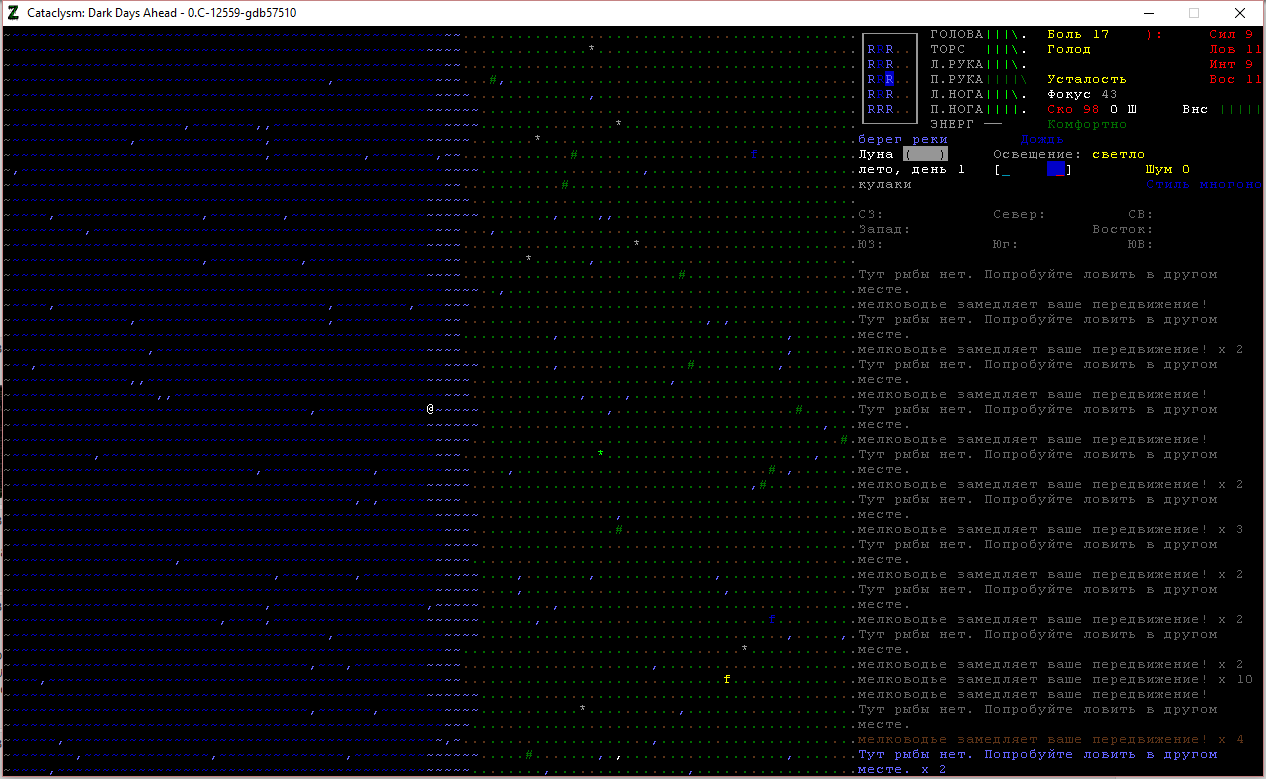The image size is (1266, 779).
Task: Click the 'Юг:' compass label
Action: tap(1006, 244)
